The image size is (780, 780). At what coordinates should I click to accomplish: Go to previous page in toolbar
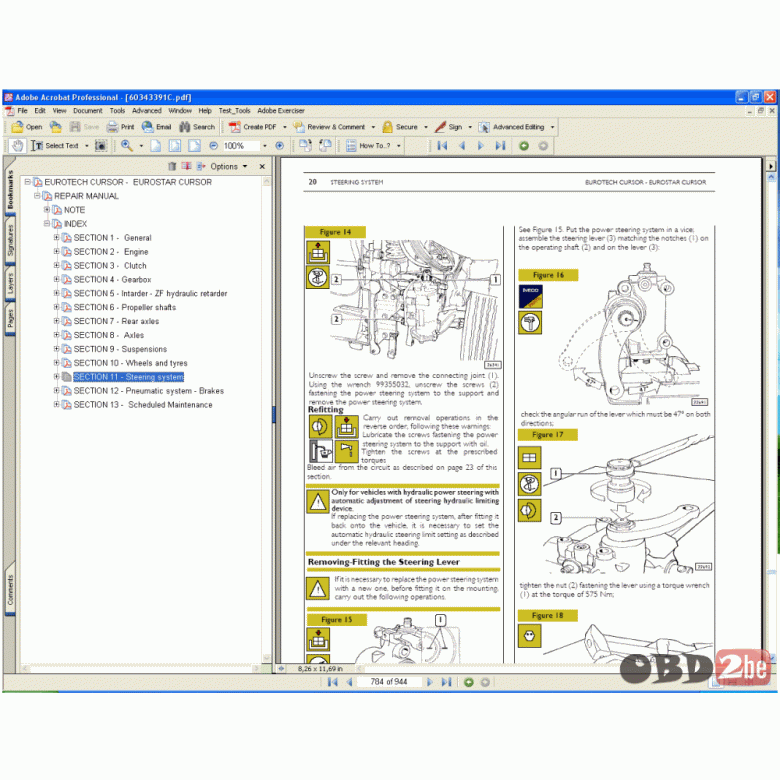pos(462,146)
